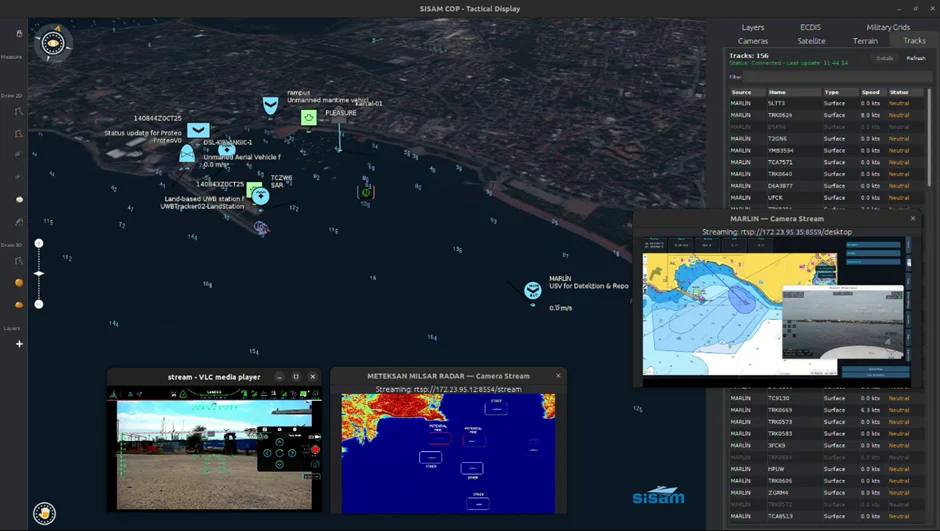This screenshot has width=940, height=531.
Task: Select track row SLTT3
Action: pos(827,104)
